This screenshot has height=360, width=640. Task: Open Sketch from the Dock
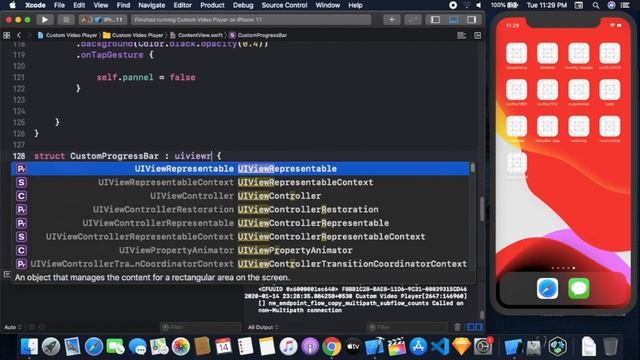click(x=461, y=347)
